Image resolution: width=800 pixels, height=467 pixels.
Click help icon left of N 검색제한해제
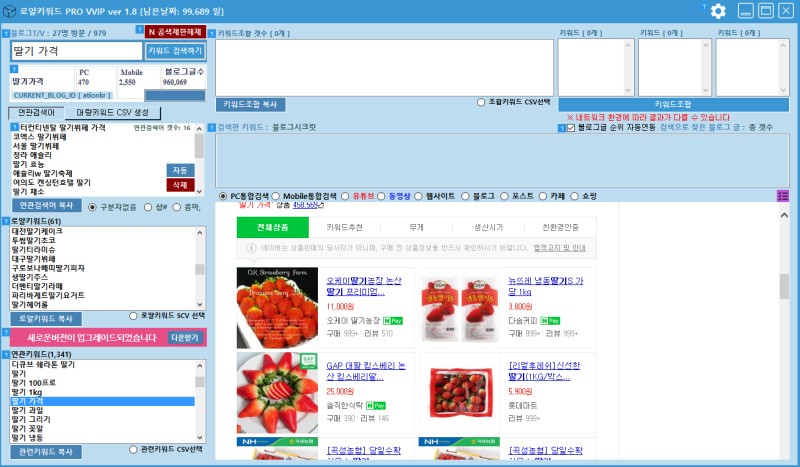[139, 30]
